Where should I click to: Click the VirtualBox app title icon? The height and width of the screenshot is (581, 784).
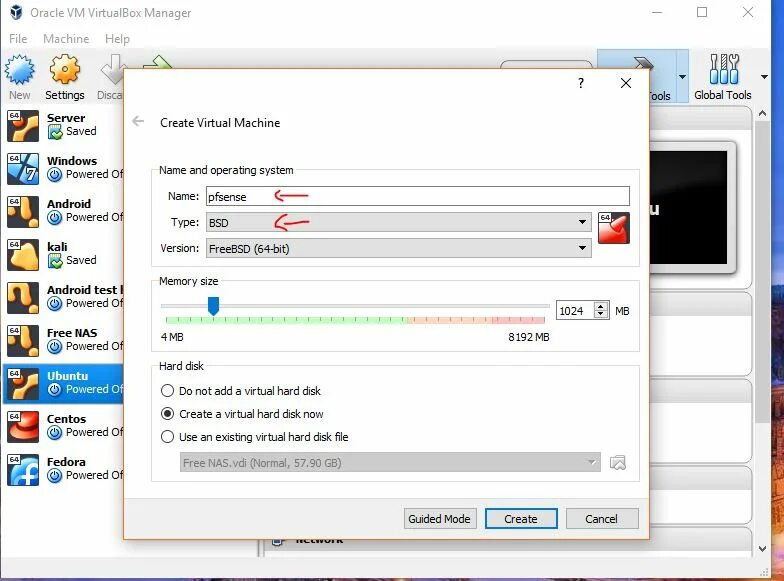tap(16, 12)
